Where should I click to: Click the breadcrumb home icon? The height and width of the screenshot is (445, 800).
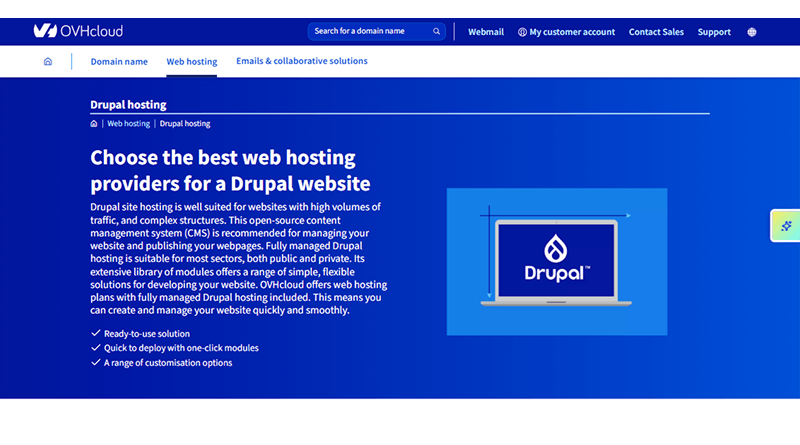pyautogui.click(x=94, y=123)
